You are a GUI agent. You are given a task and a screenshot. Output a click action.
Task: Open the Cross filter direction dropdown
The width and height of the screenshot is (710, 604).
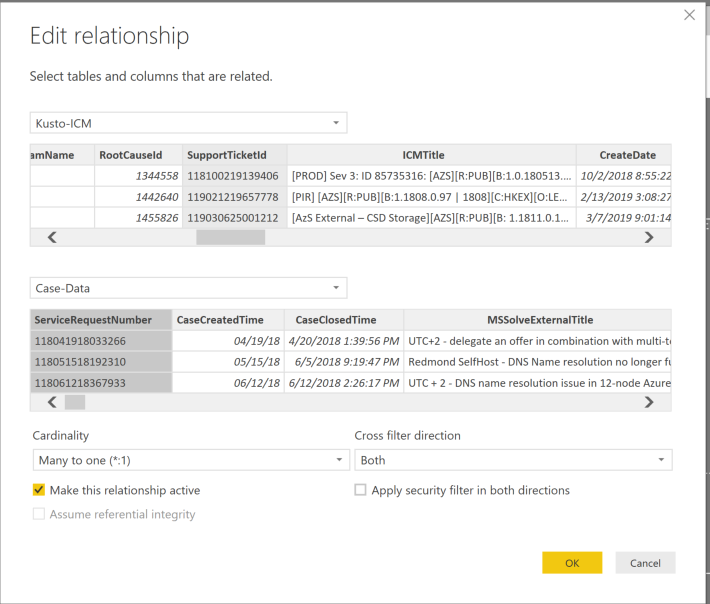pyautogui.click(x=513, y=460)
